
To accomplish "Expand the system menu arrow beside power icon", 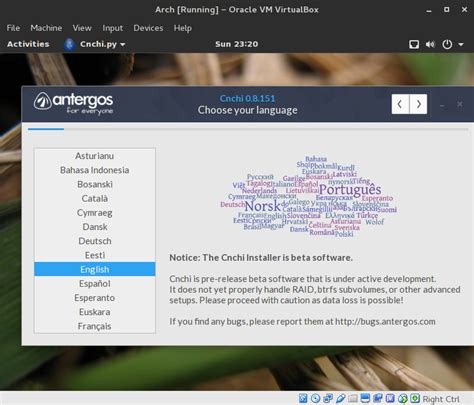I will tap(461, 44).
